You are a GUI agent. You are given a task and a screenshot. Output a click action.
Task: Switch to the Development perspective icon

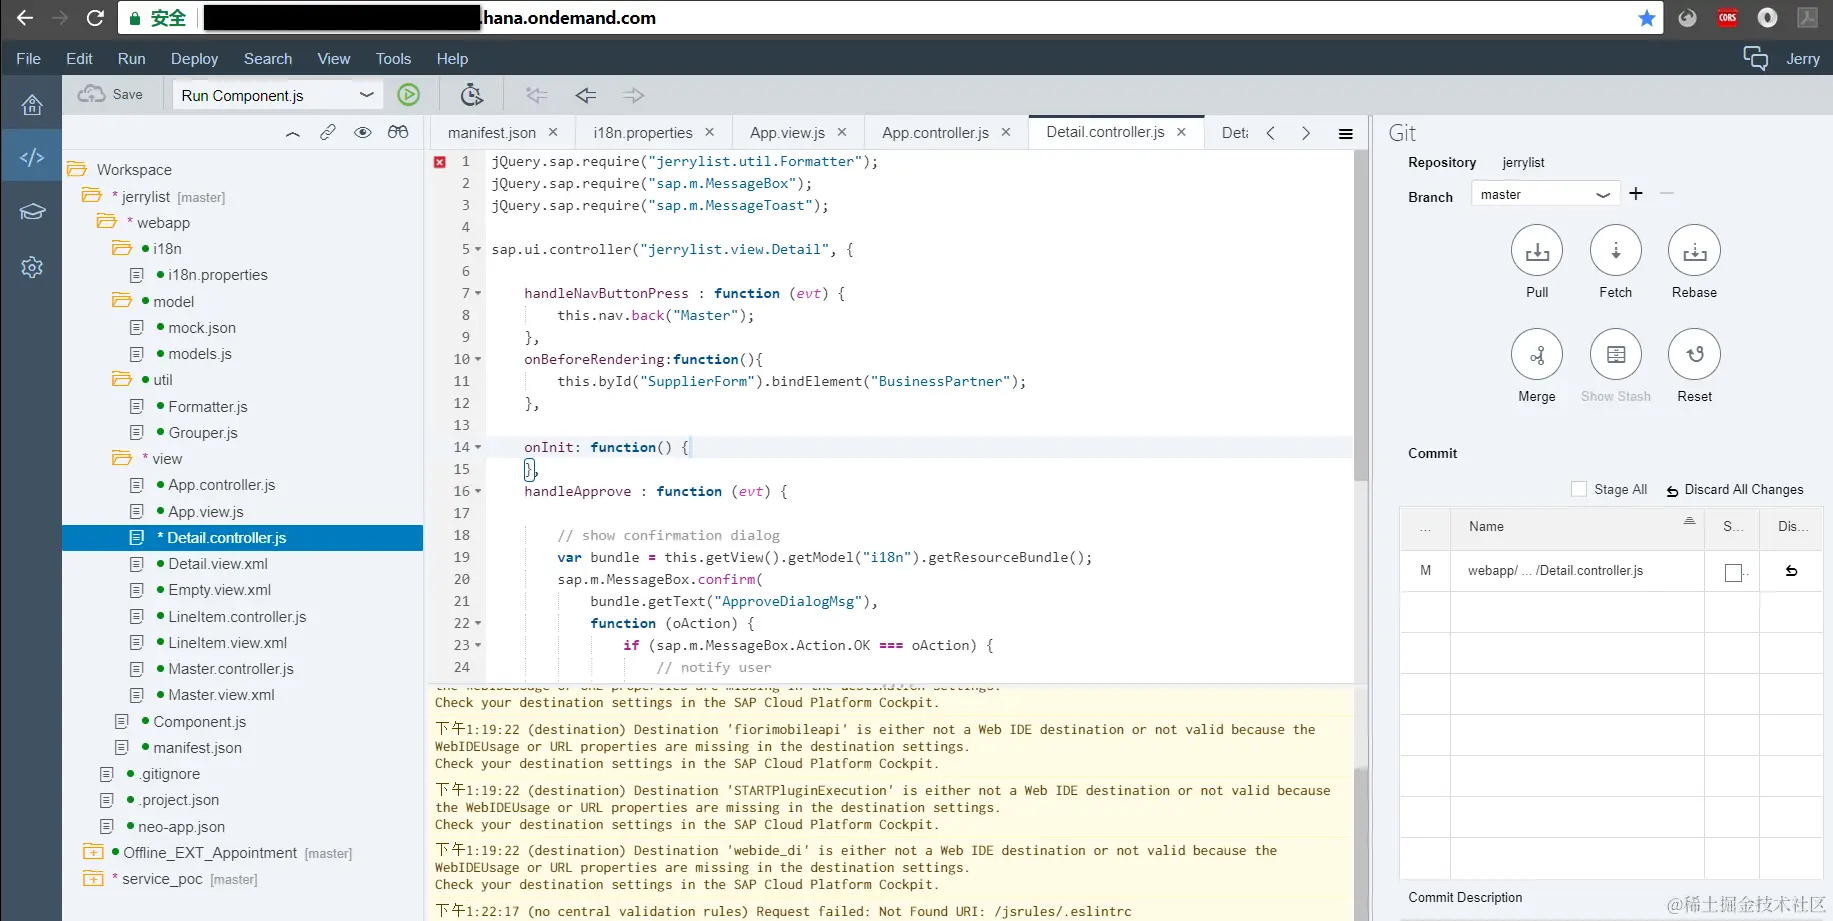coord(32,157)
